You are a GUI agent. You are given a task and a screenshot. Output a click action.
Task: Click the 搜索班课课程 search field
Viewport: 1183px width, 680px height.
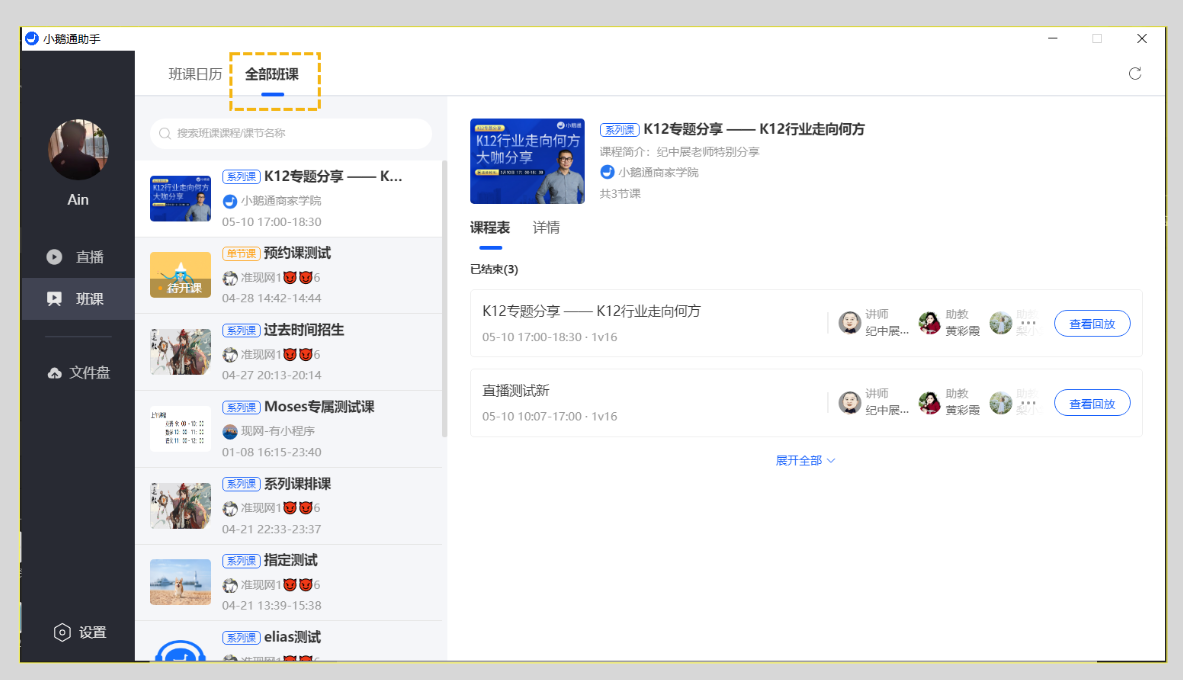(x=290, y=133)
